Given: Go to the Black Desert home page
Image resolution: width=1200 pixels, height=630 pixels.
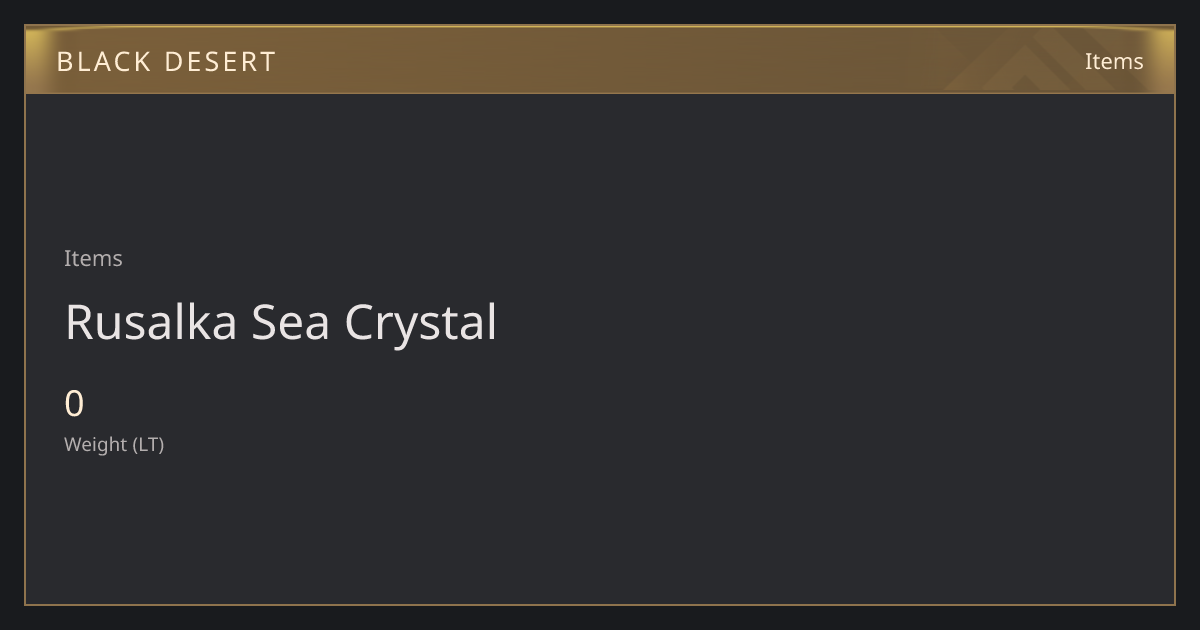Looking at the screenshot, I should click(166, 61).
